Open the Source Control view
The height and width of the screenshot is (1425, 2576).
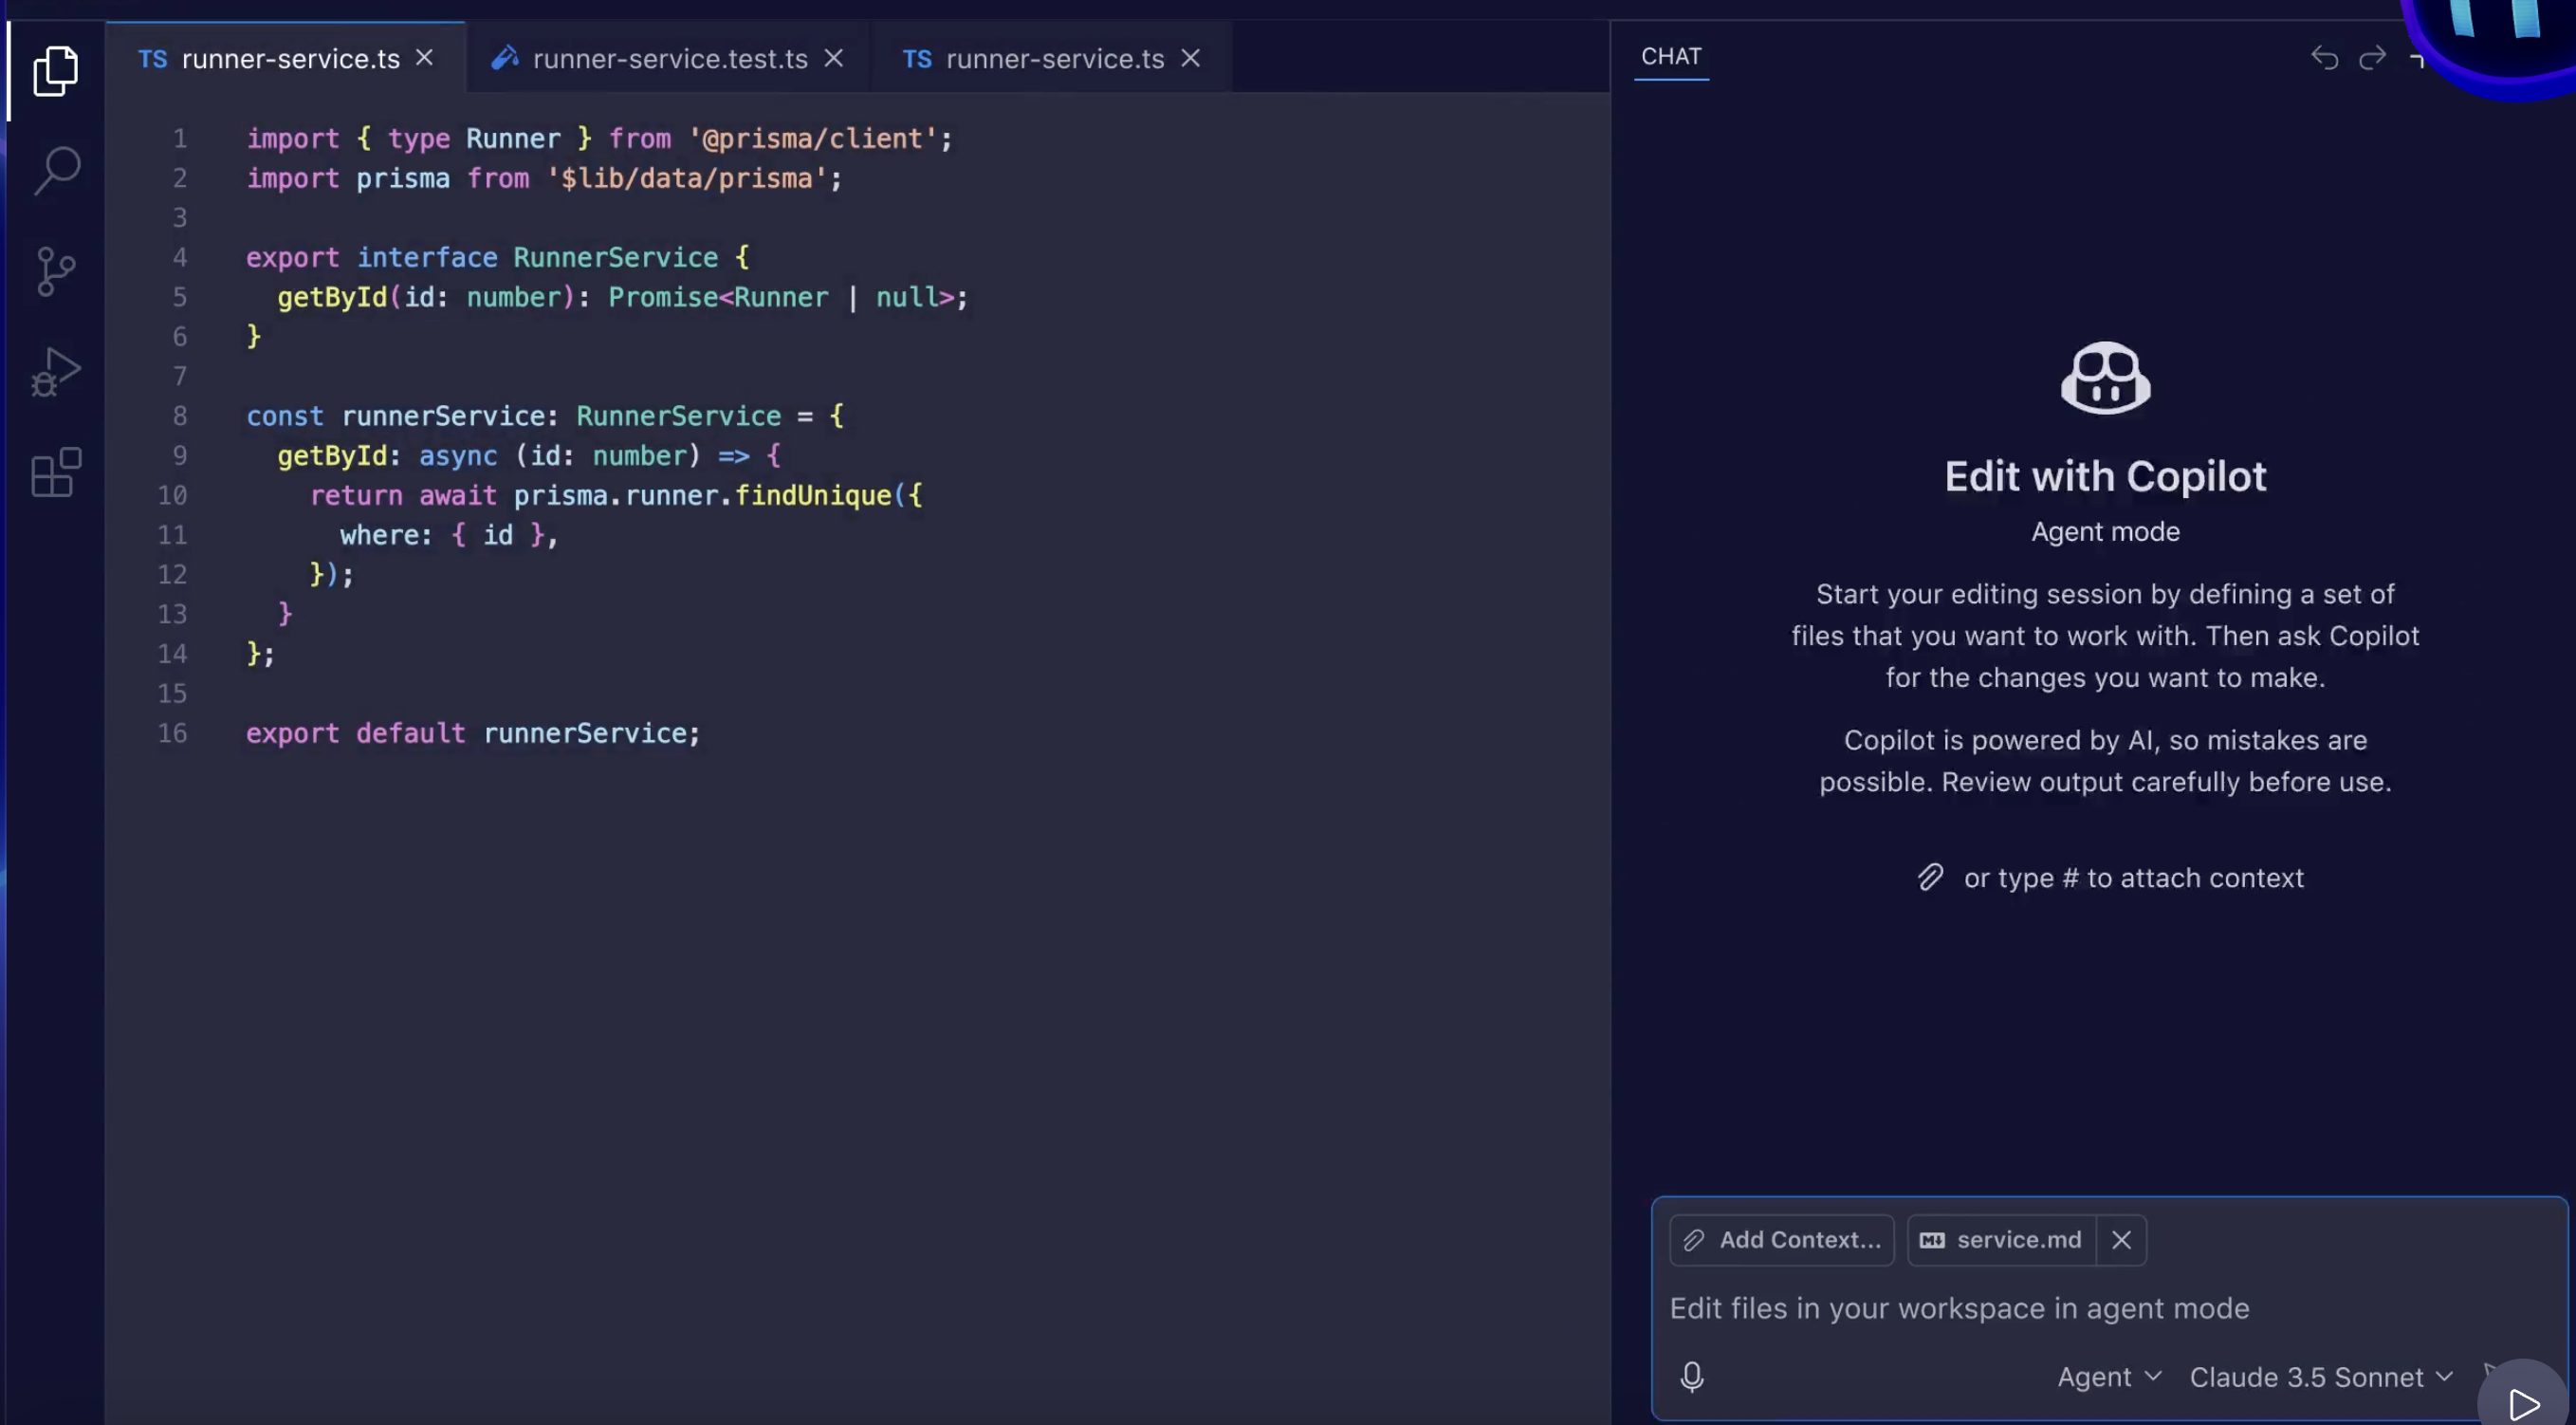click(x=56, y=271)
